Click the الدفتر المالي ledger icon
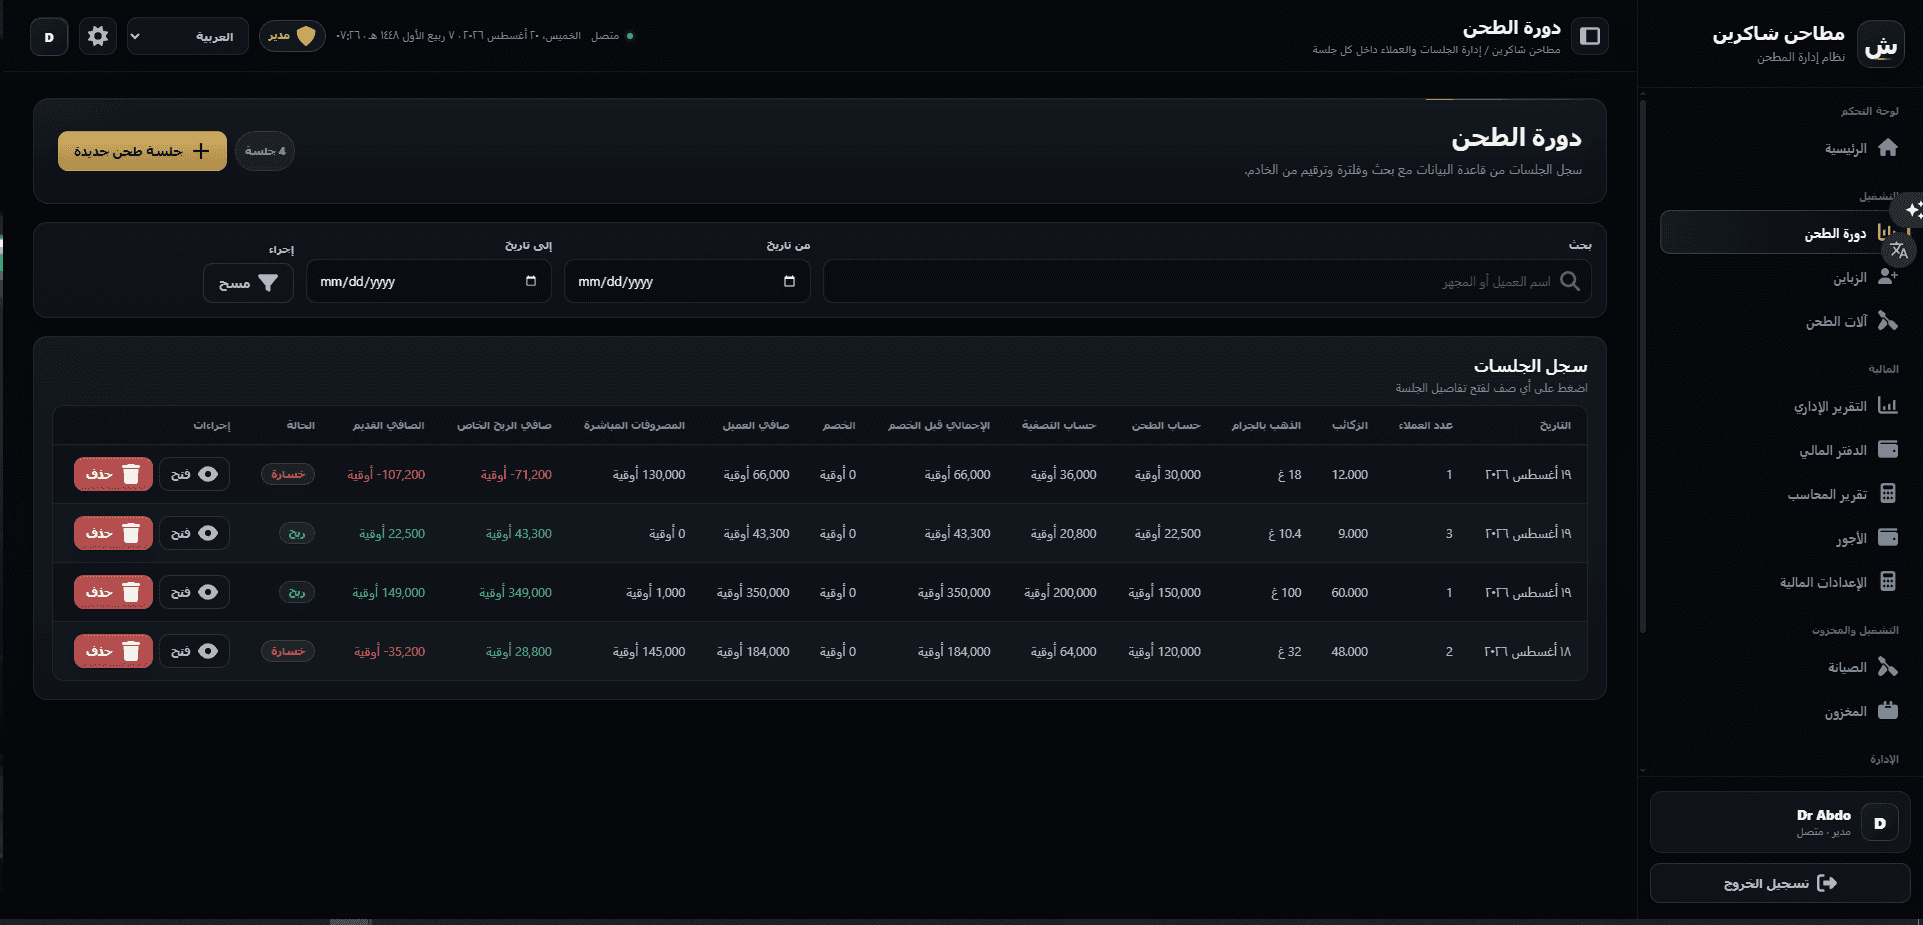1923x925 pixels. point(1887,450)
